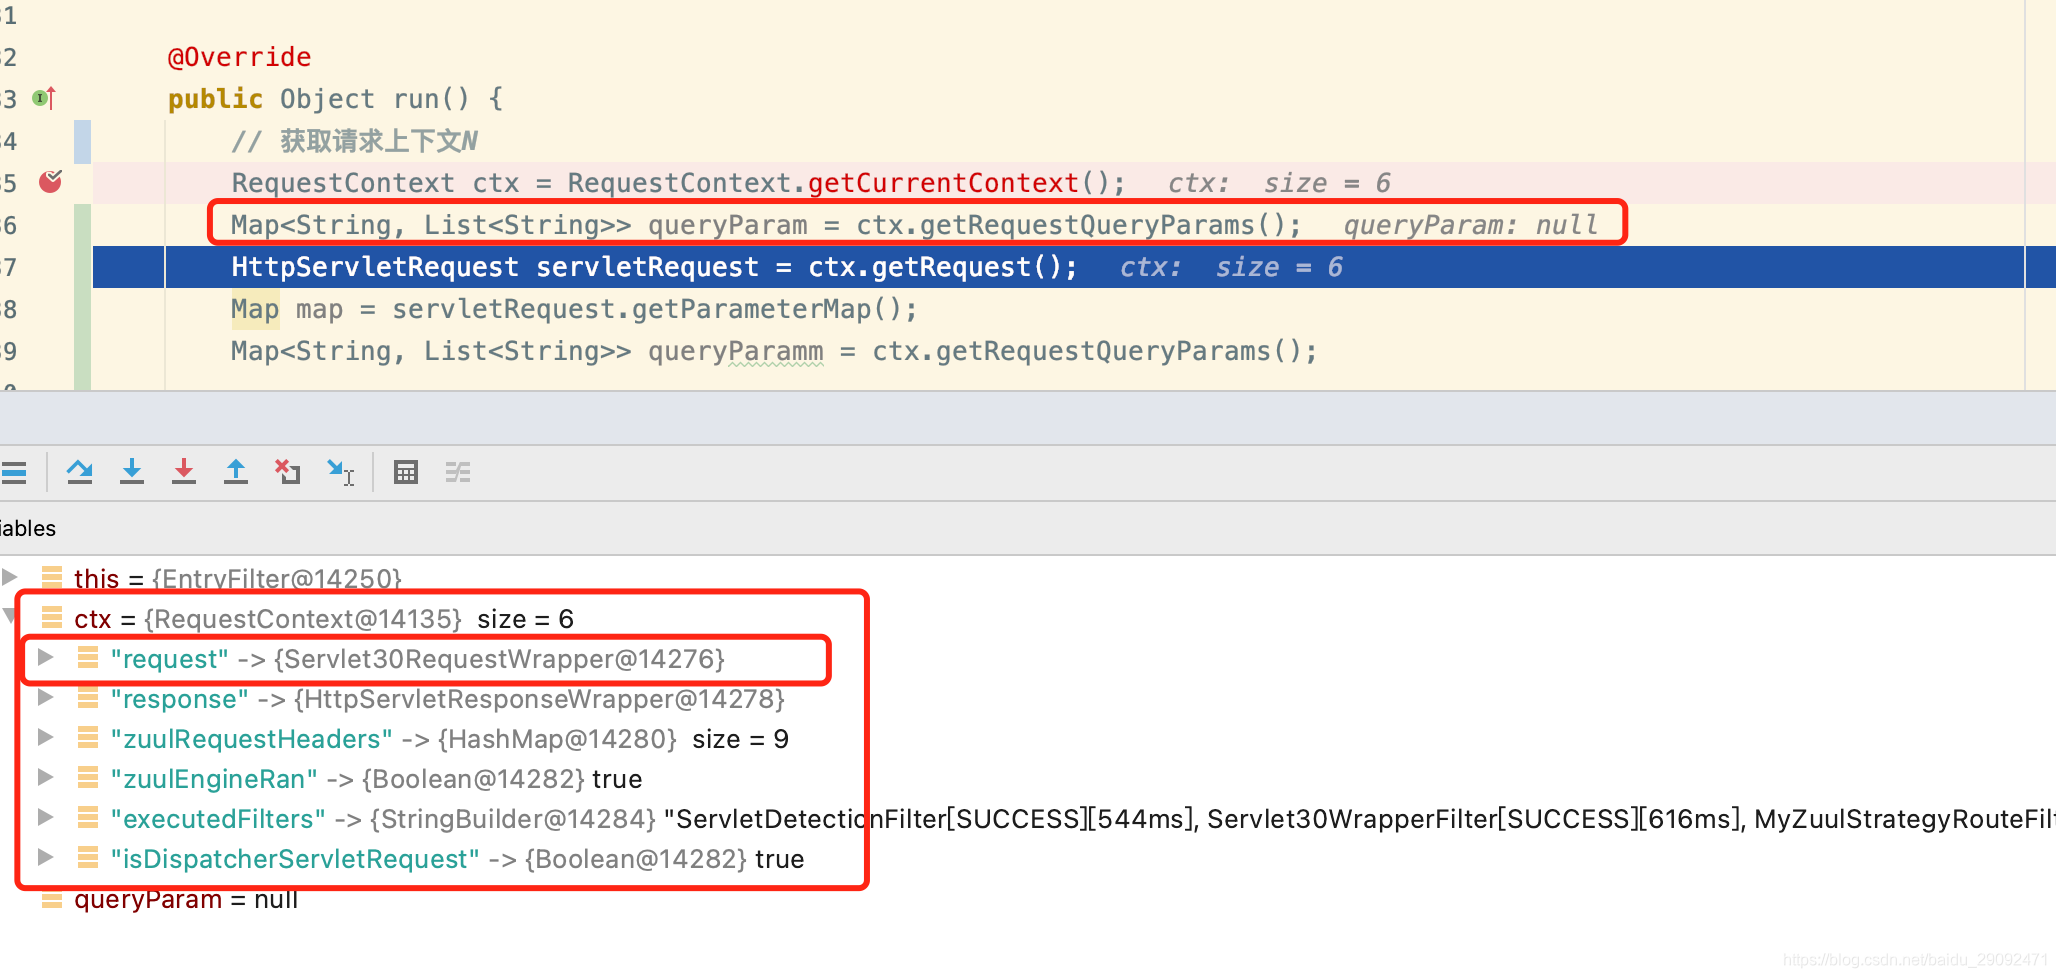Click the Step Over debugger icon
2056x978 pixels.
[x=80, y=471]
